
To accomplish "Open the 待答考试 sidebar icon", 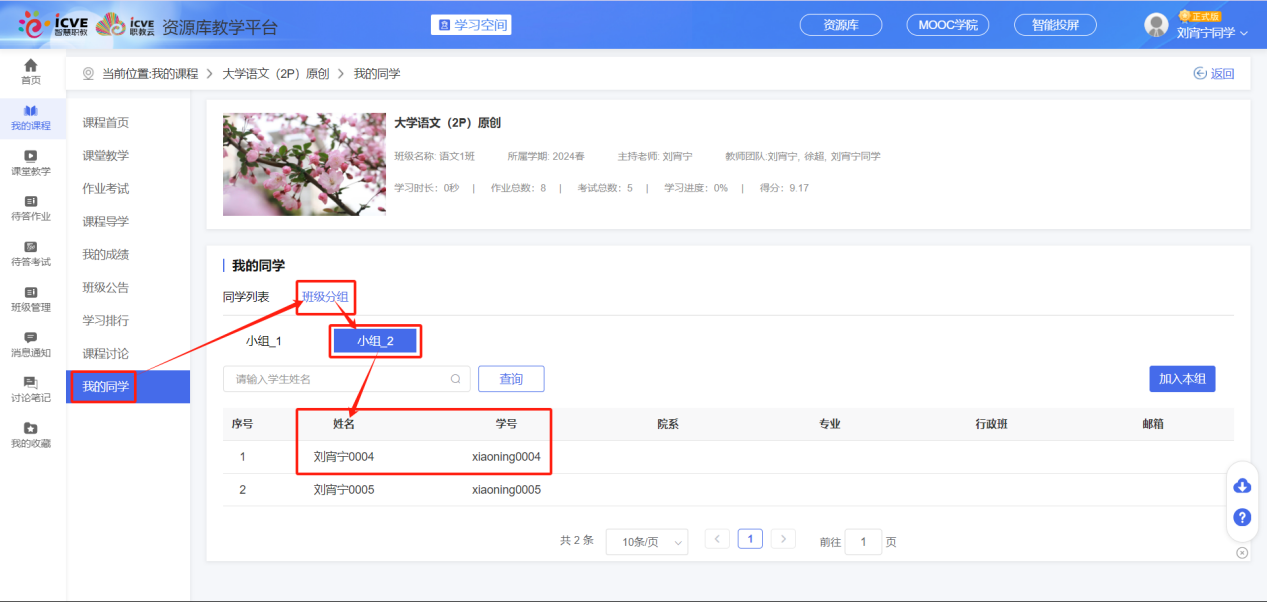I will point(31,247).
